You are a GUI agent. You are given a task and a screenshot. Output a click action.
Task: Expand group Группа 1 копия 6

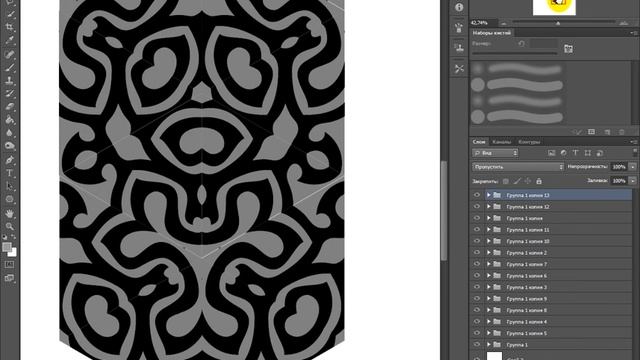(489, 276)
